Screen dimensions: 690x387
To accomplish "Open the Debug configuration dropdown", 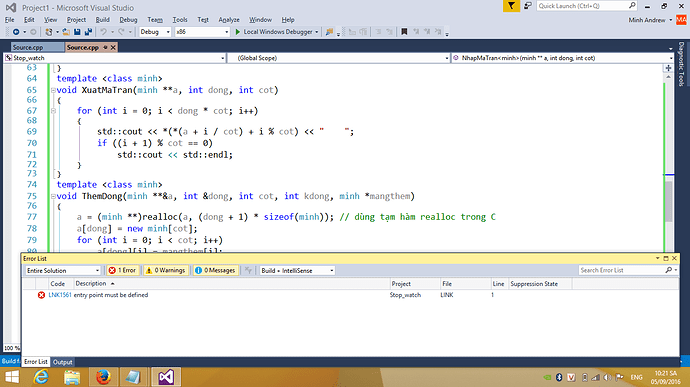I will coord(155,32).
